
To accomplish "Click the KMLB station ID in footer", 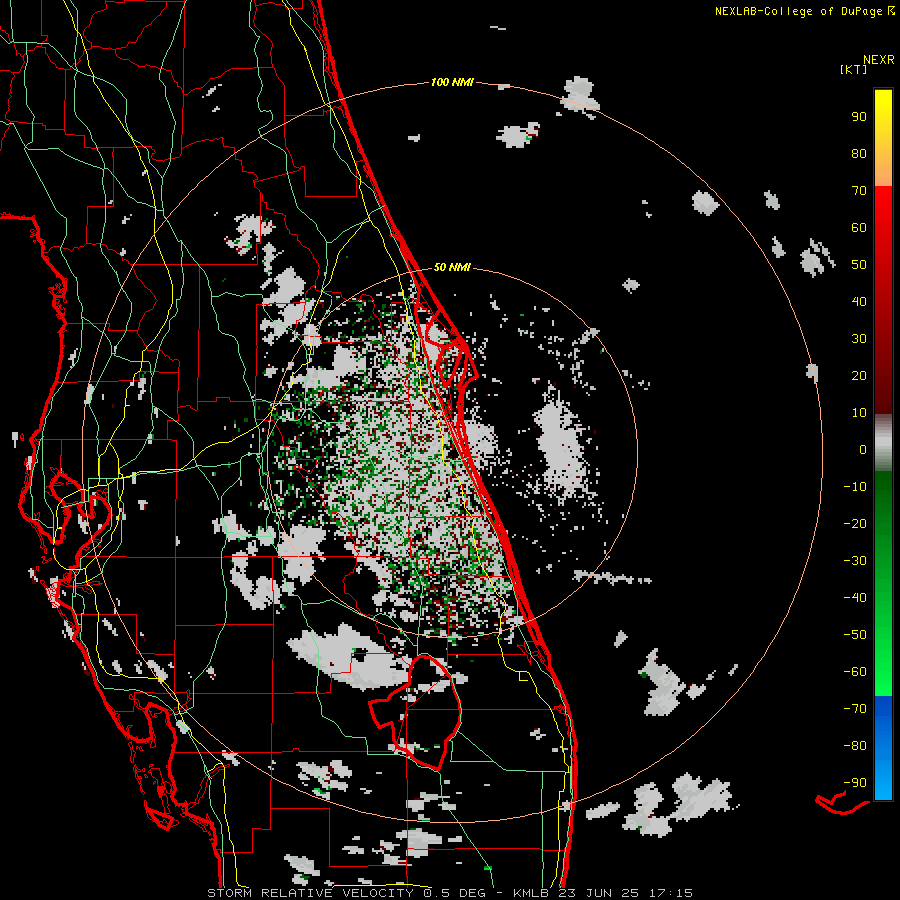I will pyautogui.click(x=532, y=893).
